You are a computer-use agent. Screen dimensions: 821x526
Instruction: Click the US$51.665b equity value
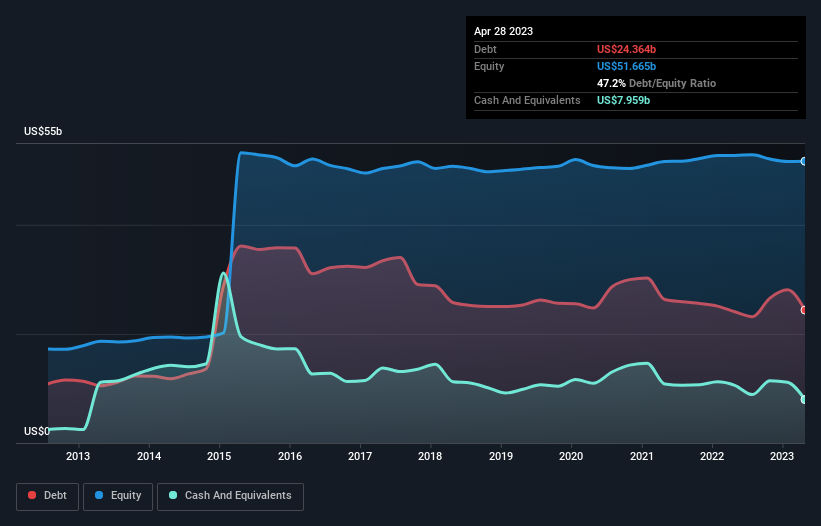pyautogui.click(x=626, y=66)
